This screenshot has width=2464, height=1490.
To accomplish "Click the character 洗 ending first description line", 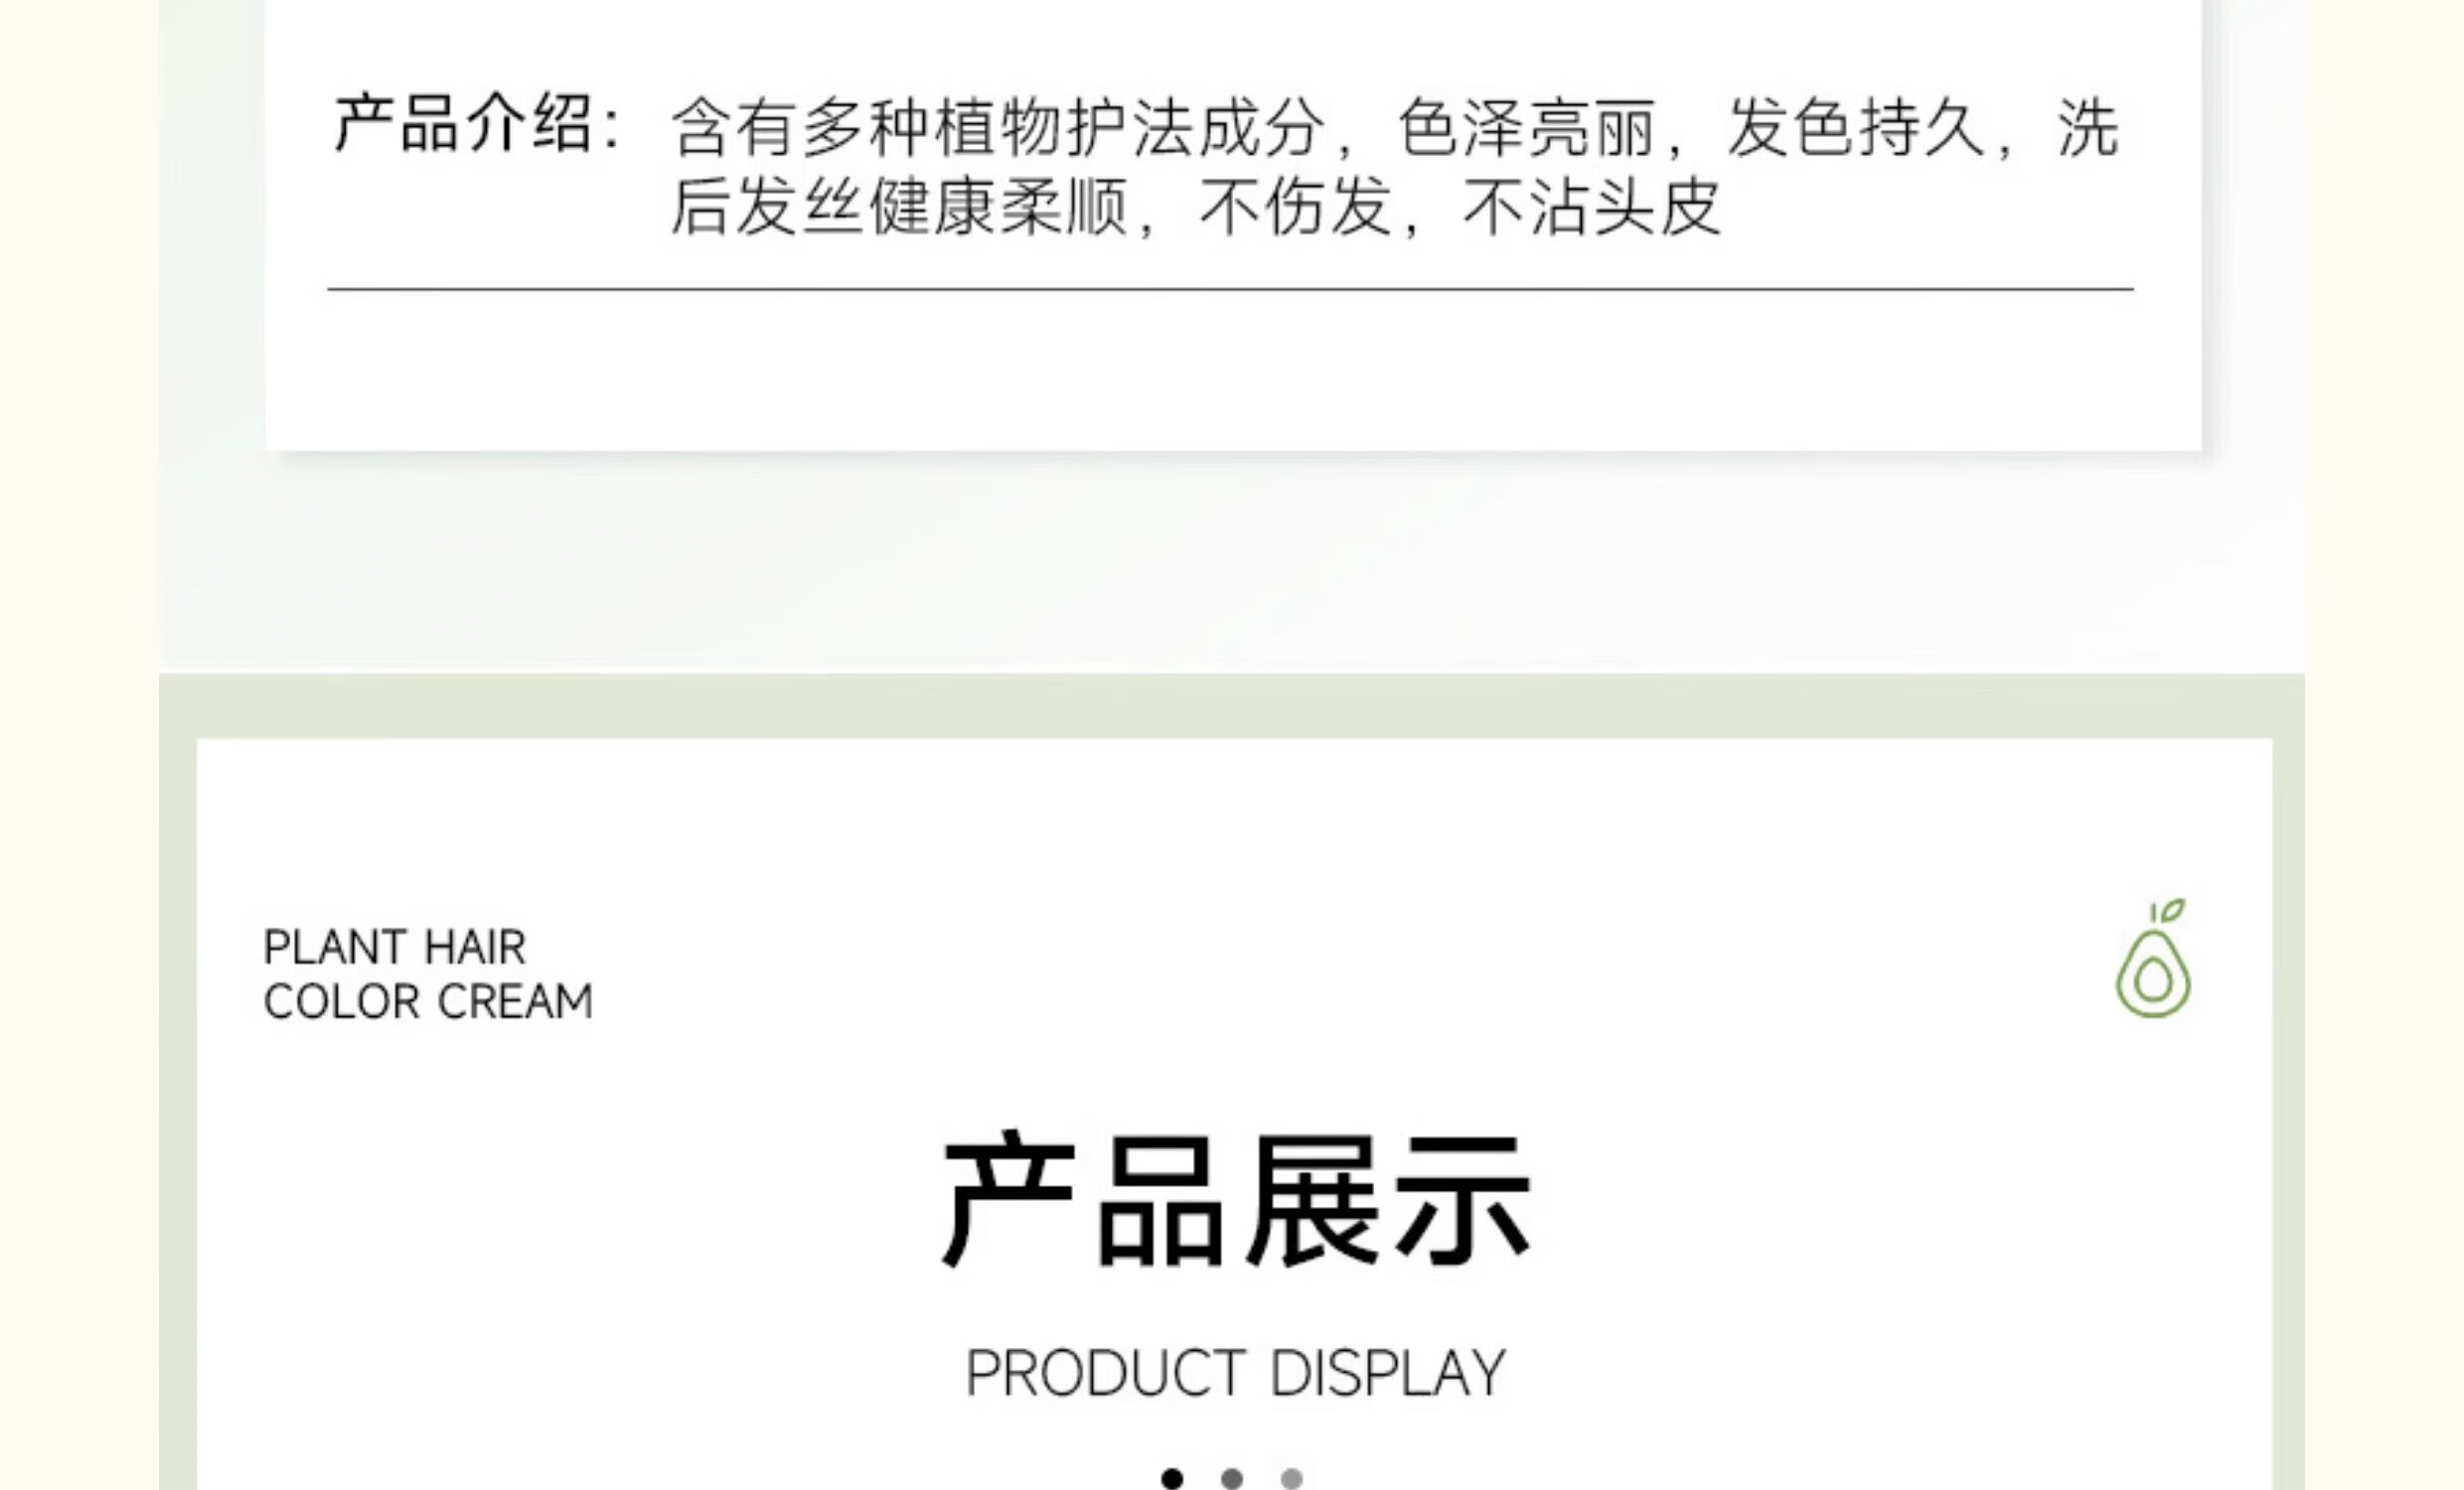I will click(x=2088, y=128).
